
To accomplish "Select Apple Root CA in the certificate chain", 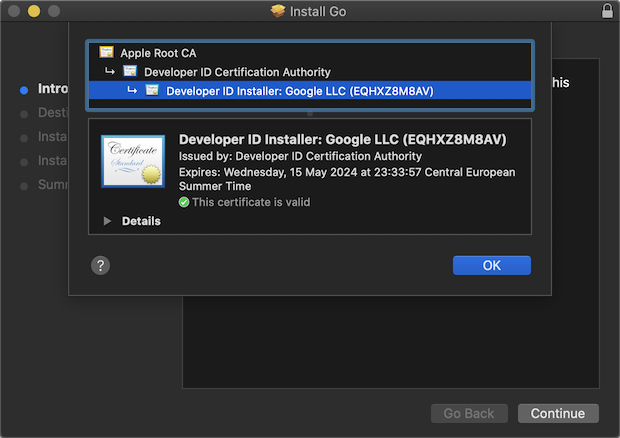I will (310, 53).
